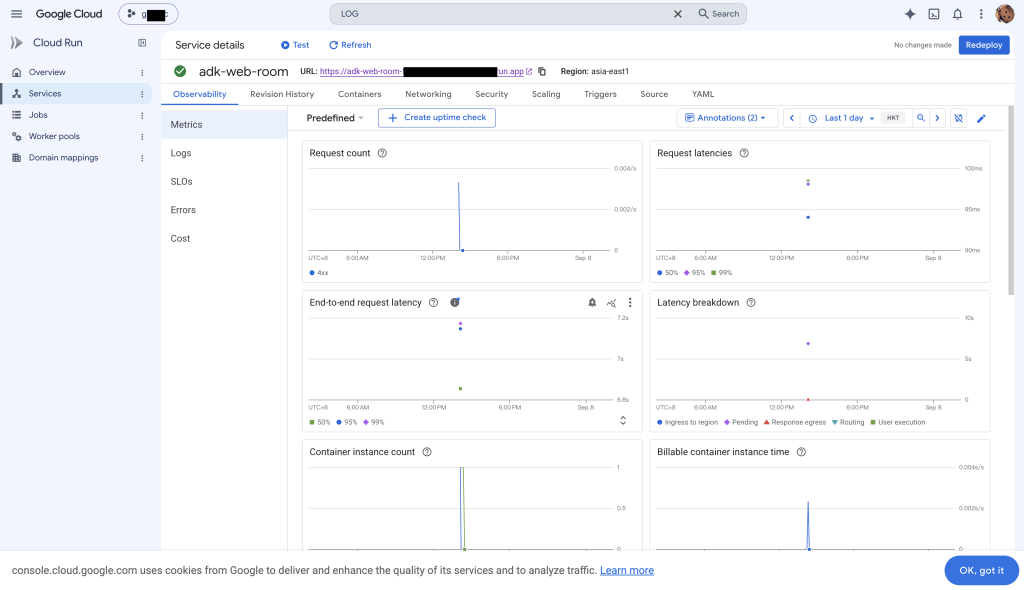This screenshot has height=590, width=1024.
Task: Click the Cloud Run product logo
Action: click(x=17, y=42)
